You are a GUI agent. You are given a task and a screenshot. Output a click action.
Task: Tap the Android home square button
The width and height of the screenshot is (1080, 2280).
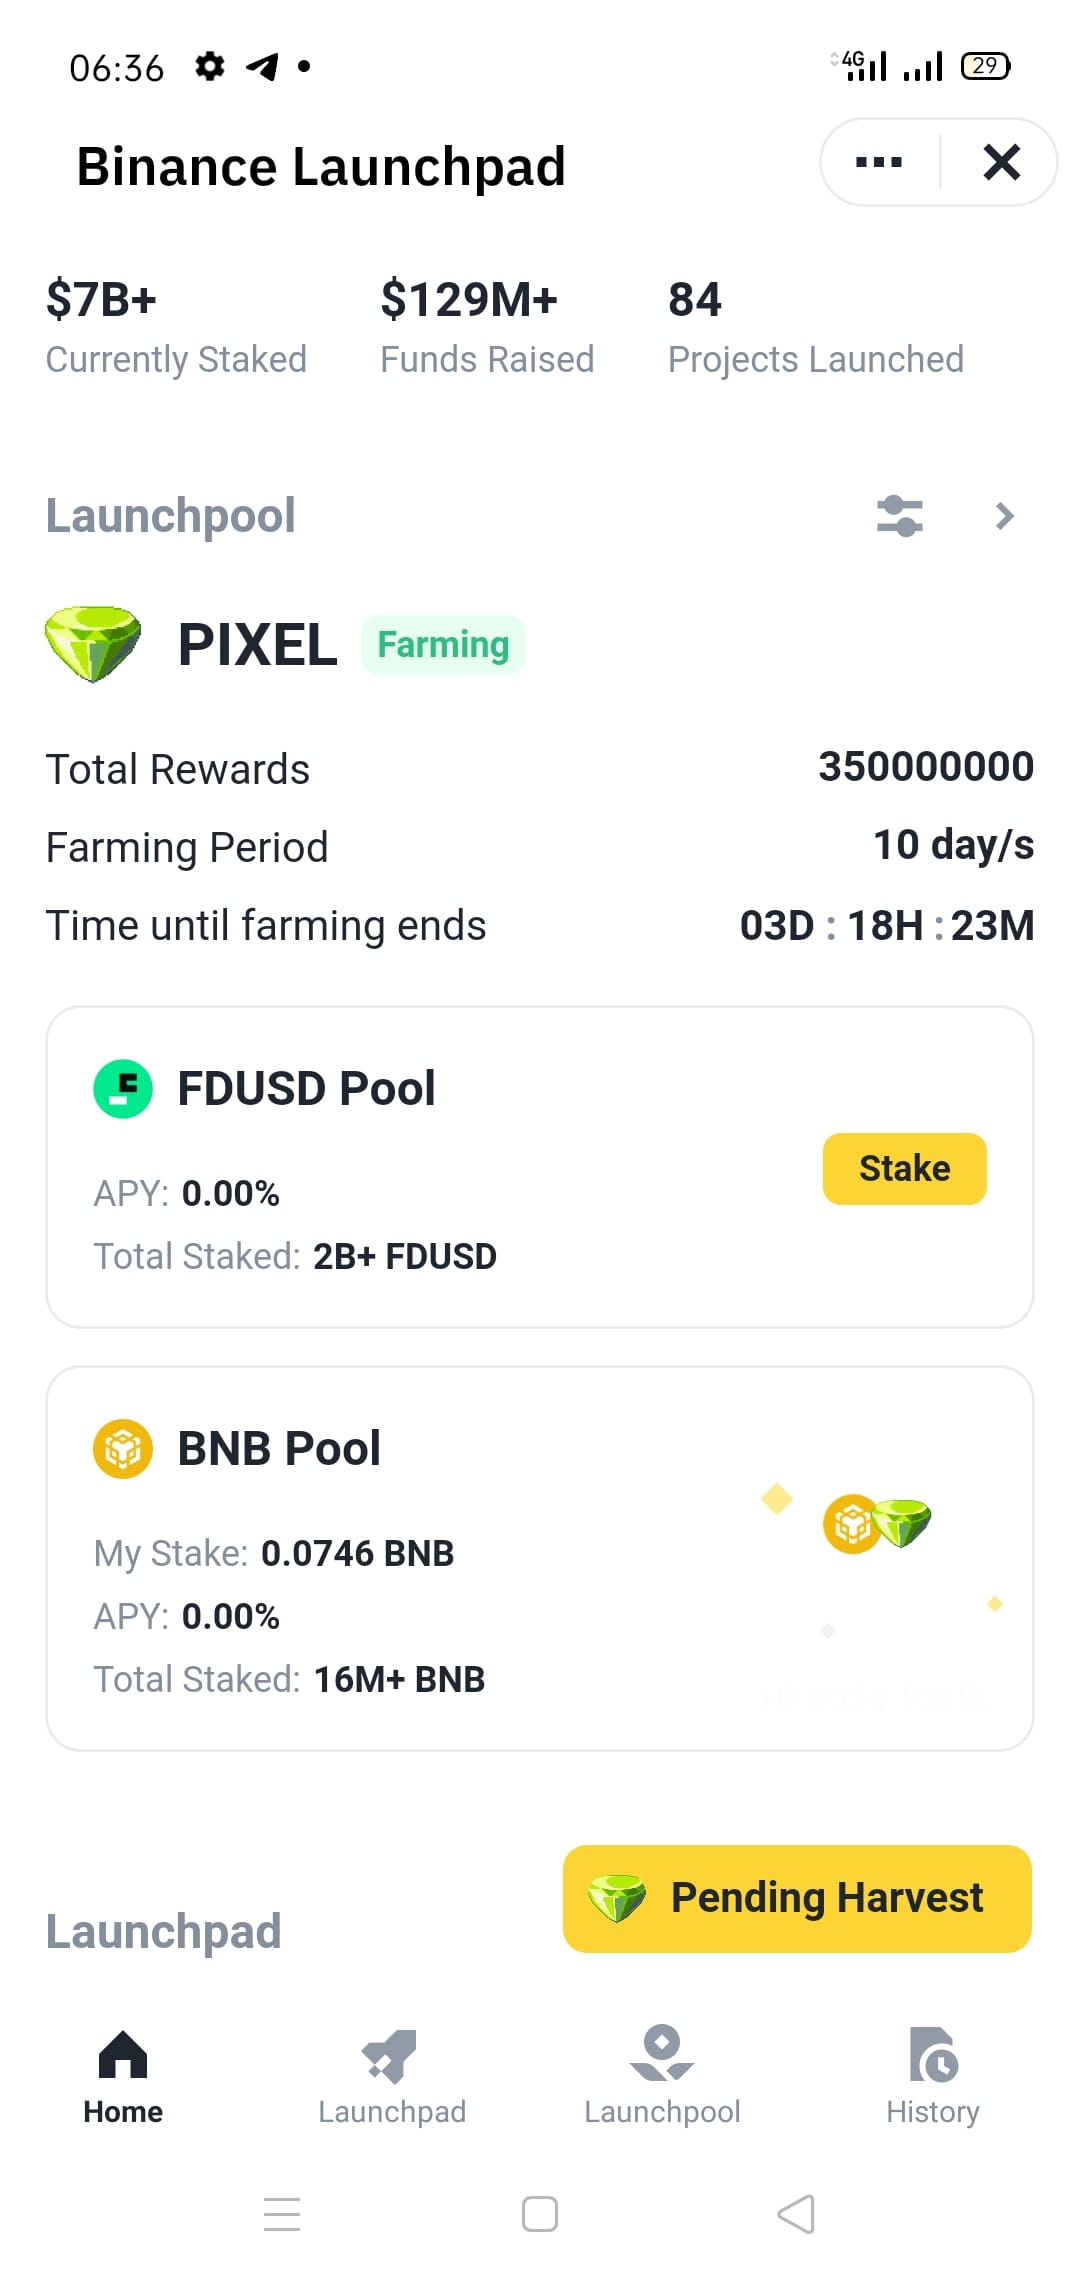[x=540, y=2214]
